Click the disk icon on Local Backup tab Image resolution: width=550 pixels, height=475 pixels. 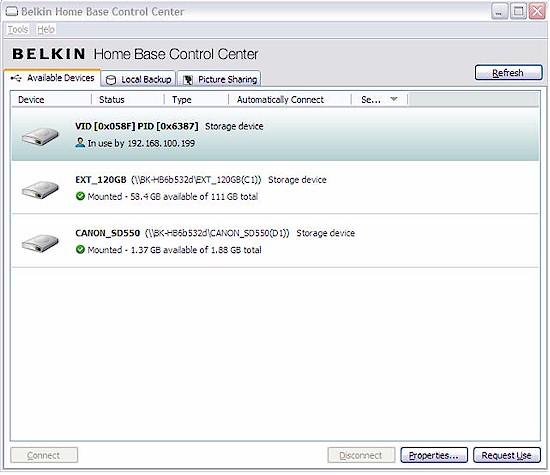[111, 80]
